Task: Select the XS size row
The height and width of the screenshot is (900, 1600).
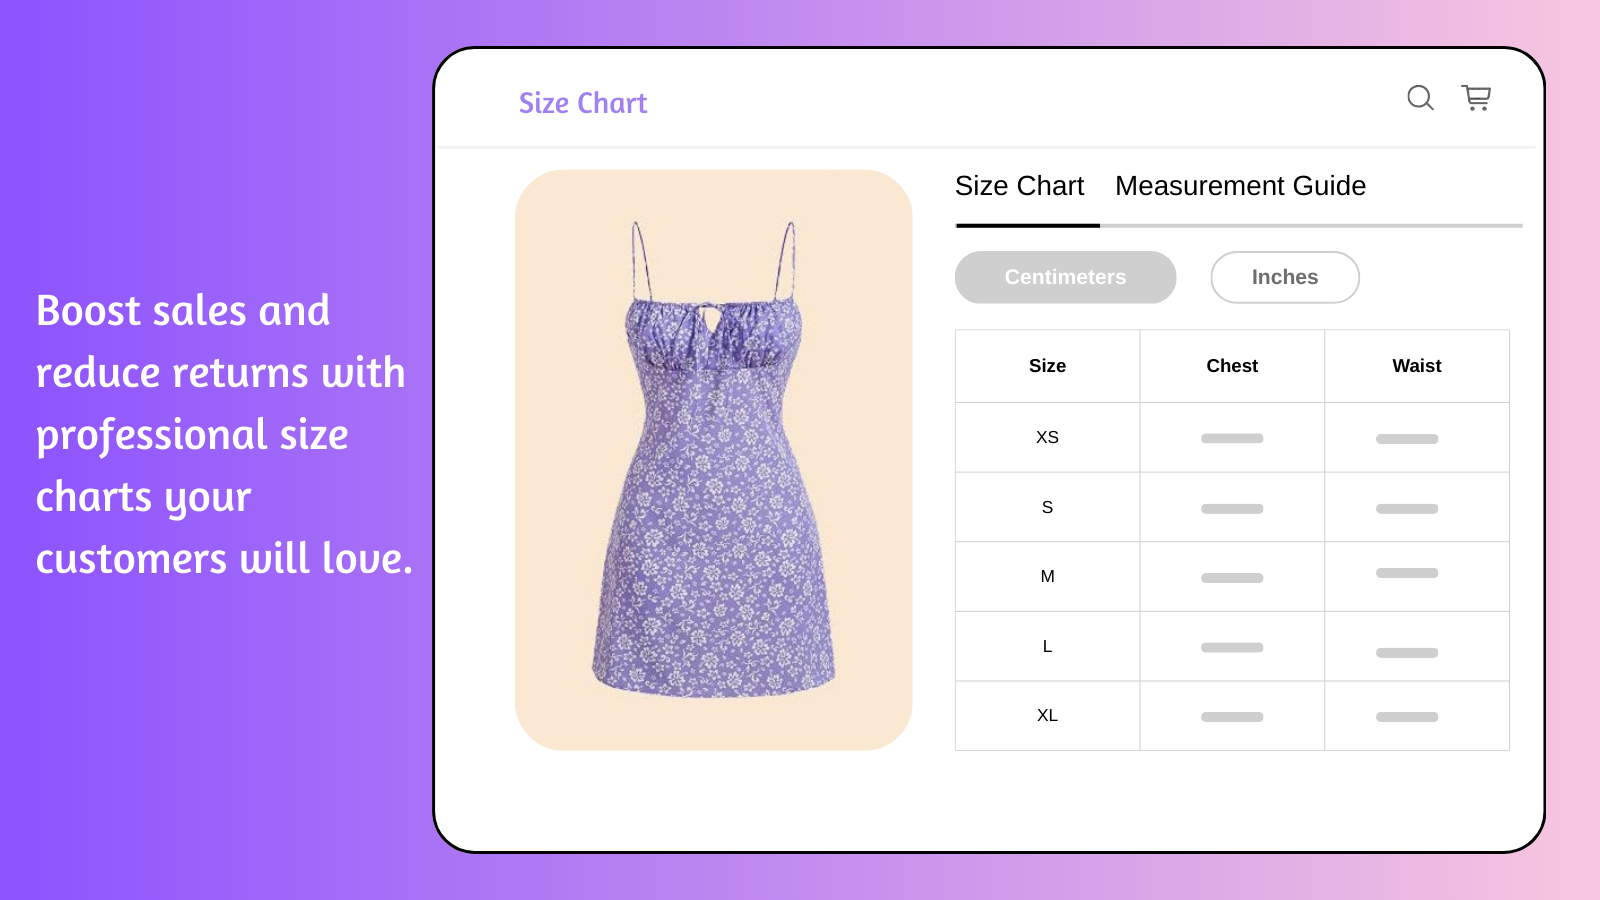Action: (x=1047, y=437)
